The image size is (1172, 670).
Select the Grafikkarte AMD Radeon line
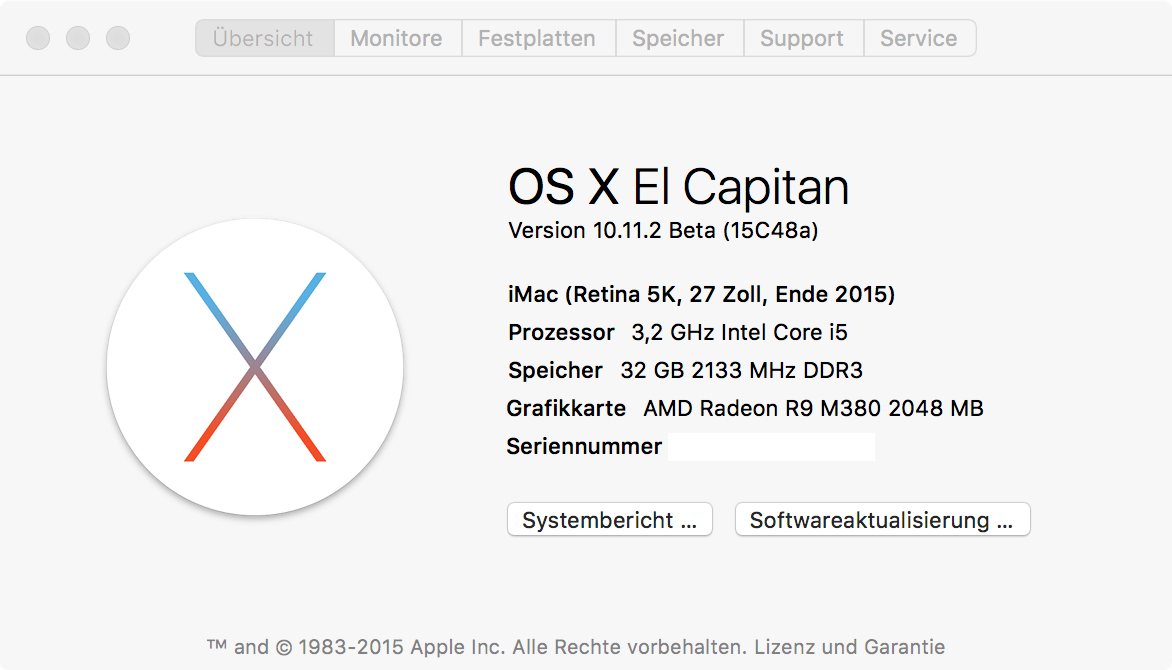[x=745, y=408]
